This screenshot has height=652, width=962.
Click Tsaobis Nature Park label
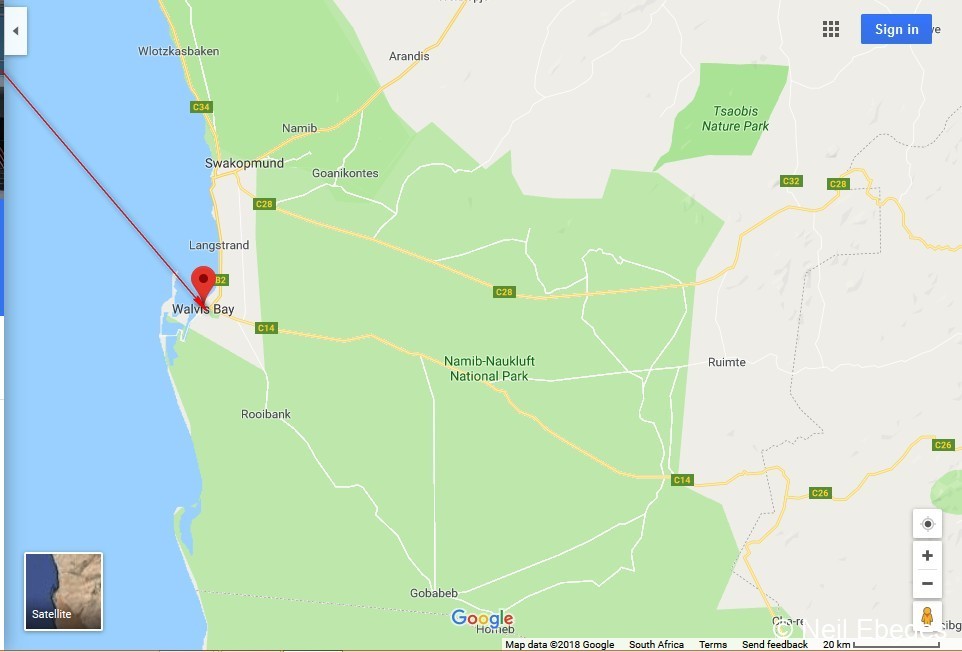coord(735,118)
